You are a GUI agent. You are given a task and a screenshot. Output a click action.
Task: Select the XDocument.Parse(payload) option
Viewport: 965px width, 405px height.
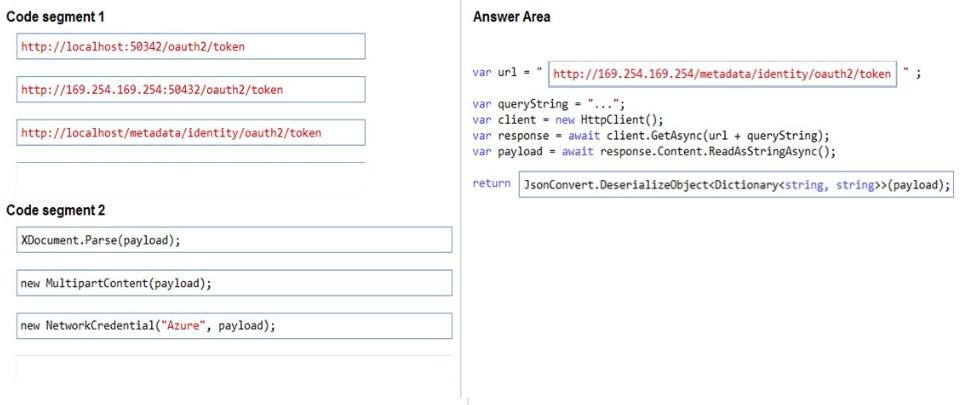[234, 239]
